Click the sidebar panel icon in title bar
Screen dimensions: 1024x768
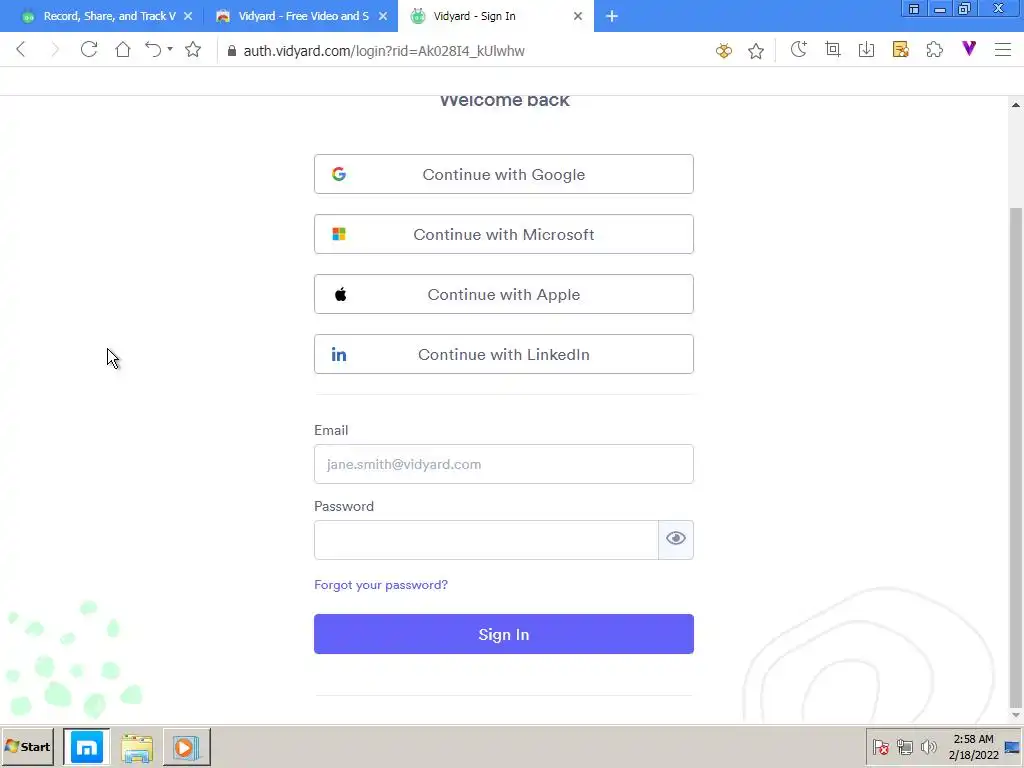[914, 9]
